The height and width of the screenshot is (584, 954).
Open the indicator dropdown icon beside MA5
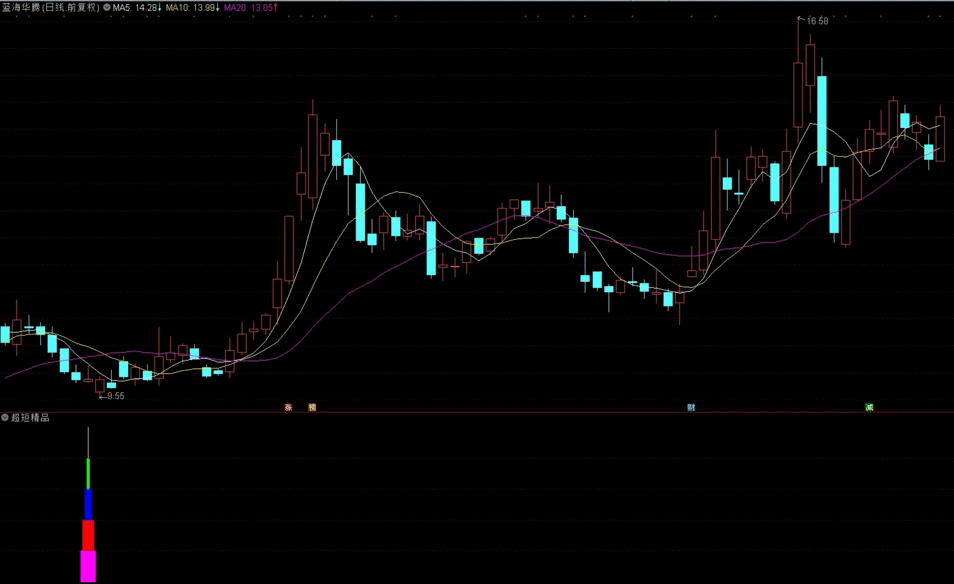107,8
